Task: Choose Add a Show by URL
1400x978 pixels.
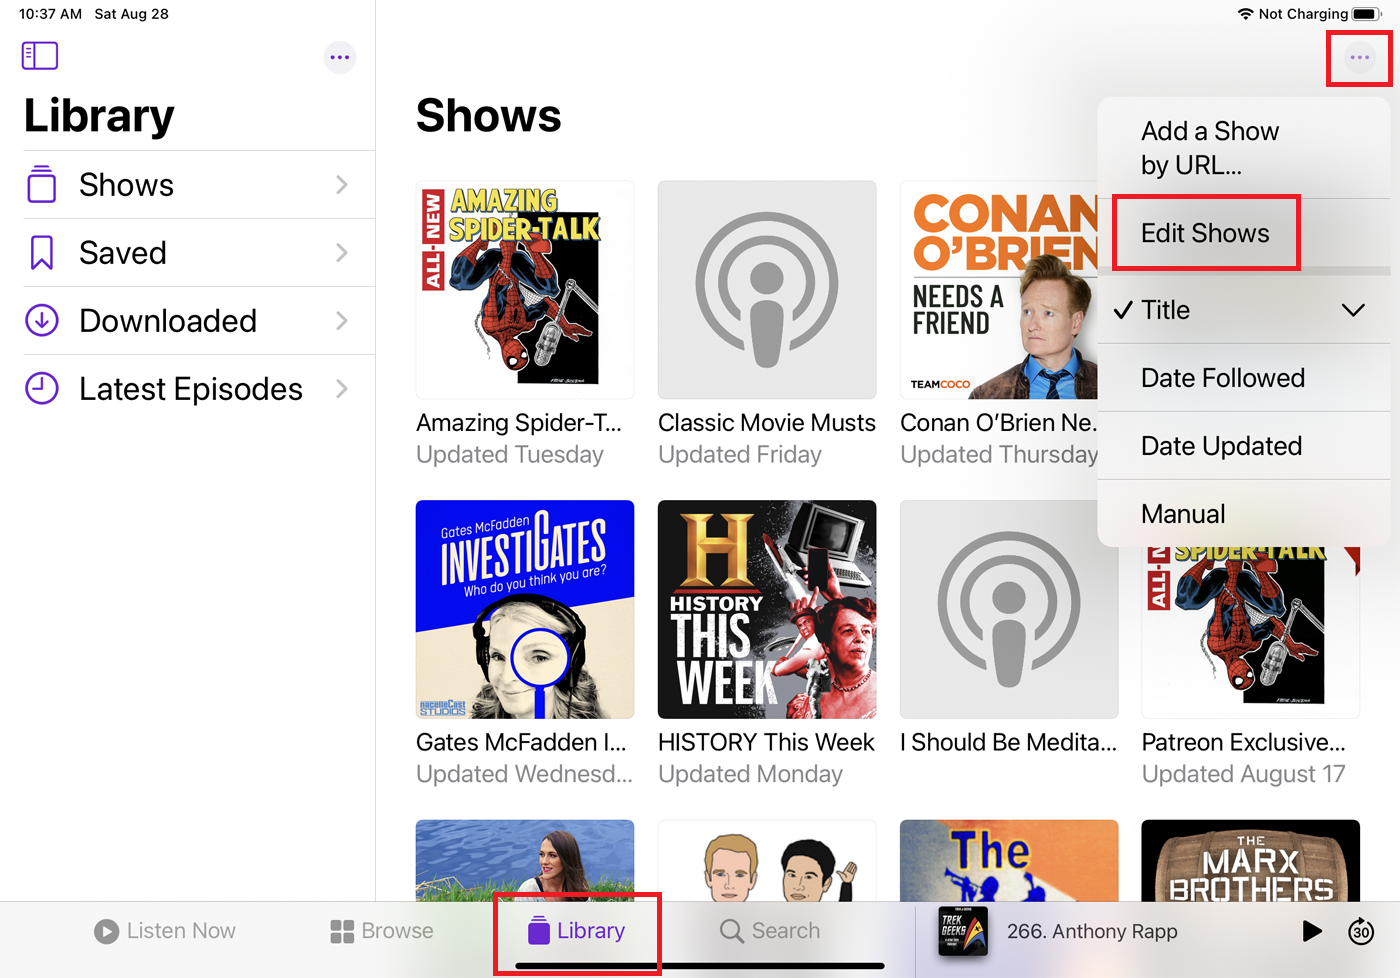Action: pyautogui.click(x=1244, y=148)
